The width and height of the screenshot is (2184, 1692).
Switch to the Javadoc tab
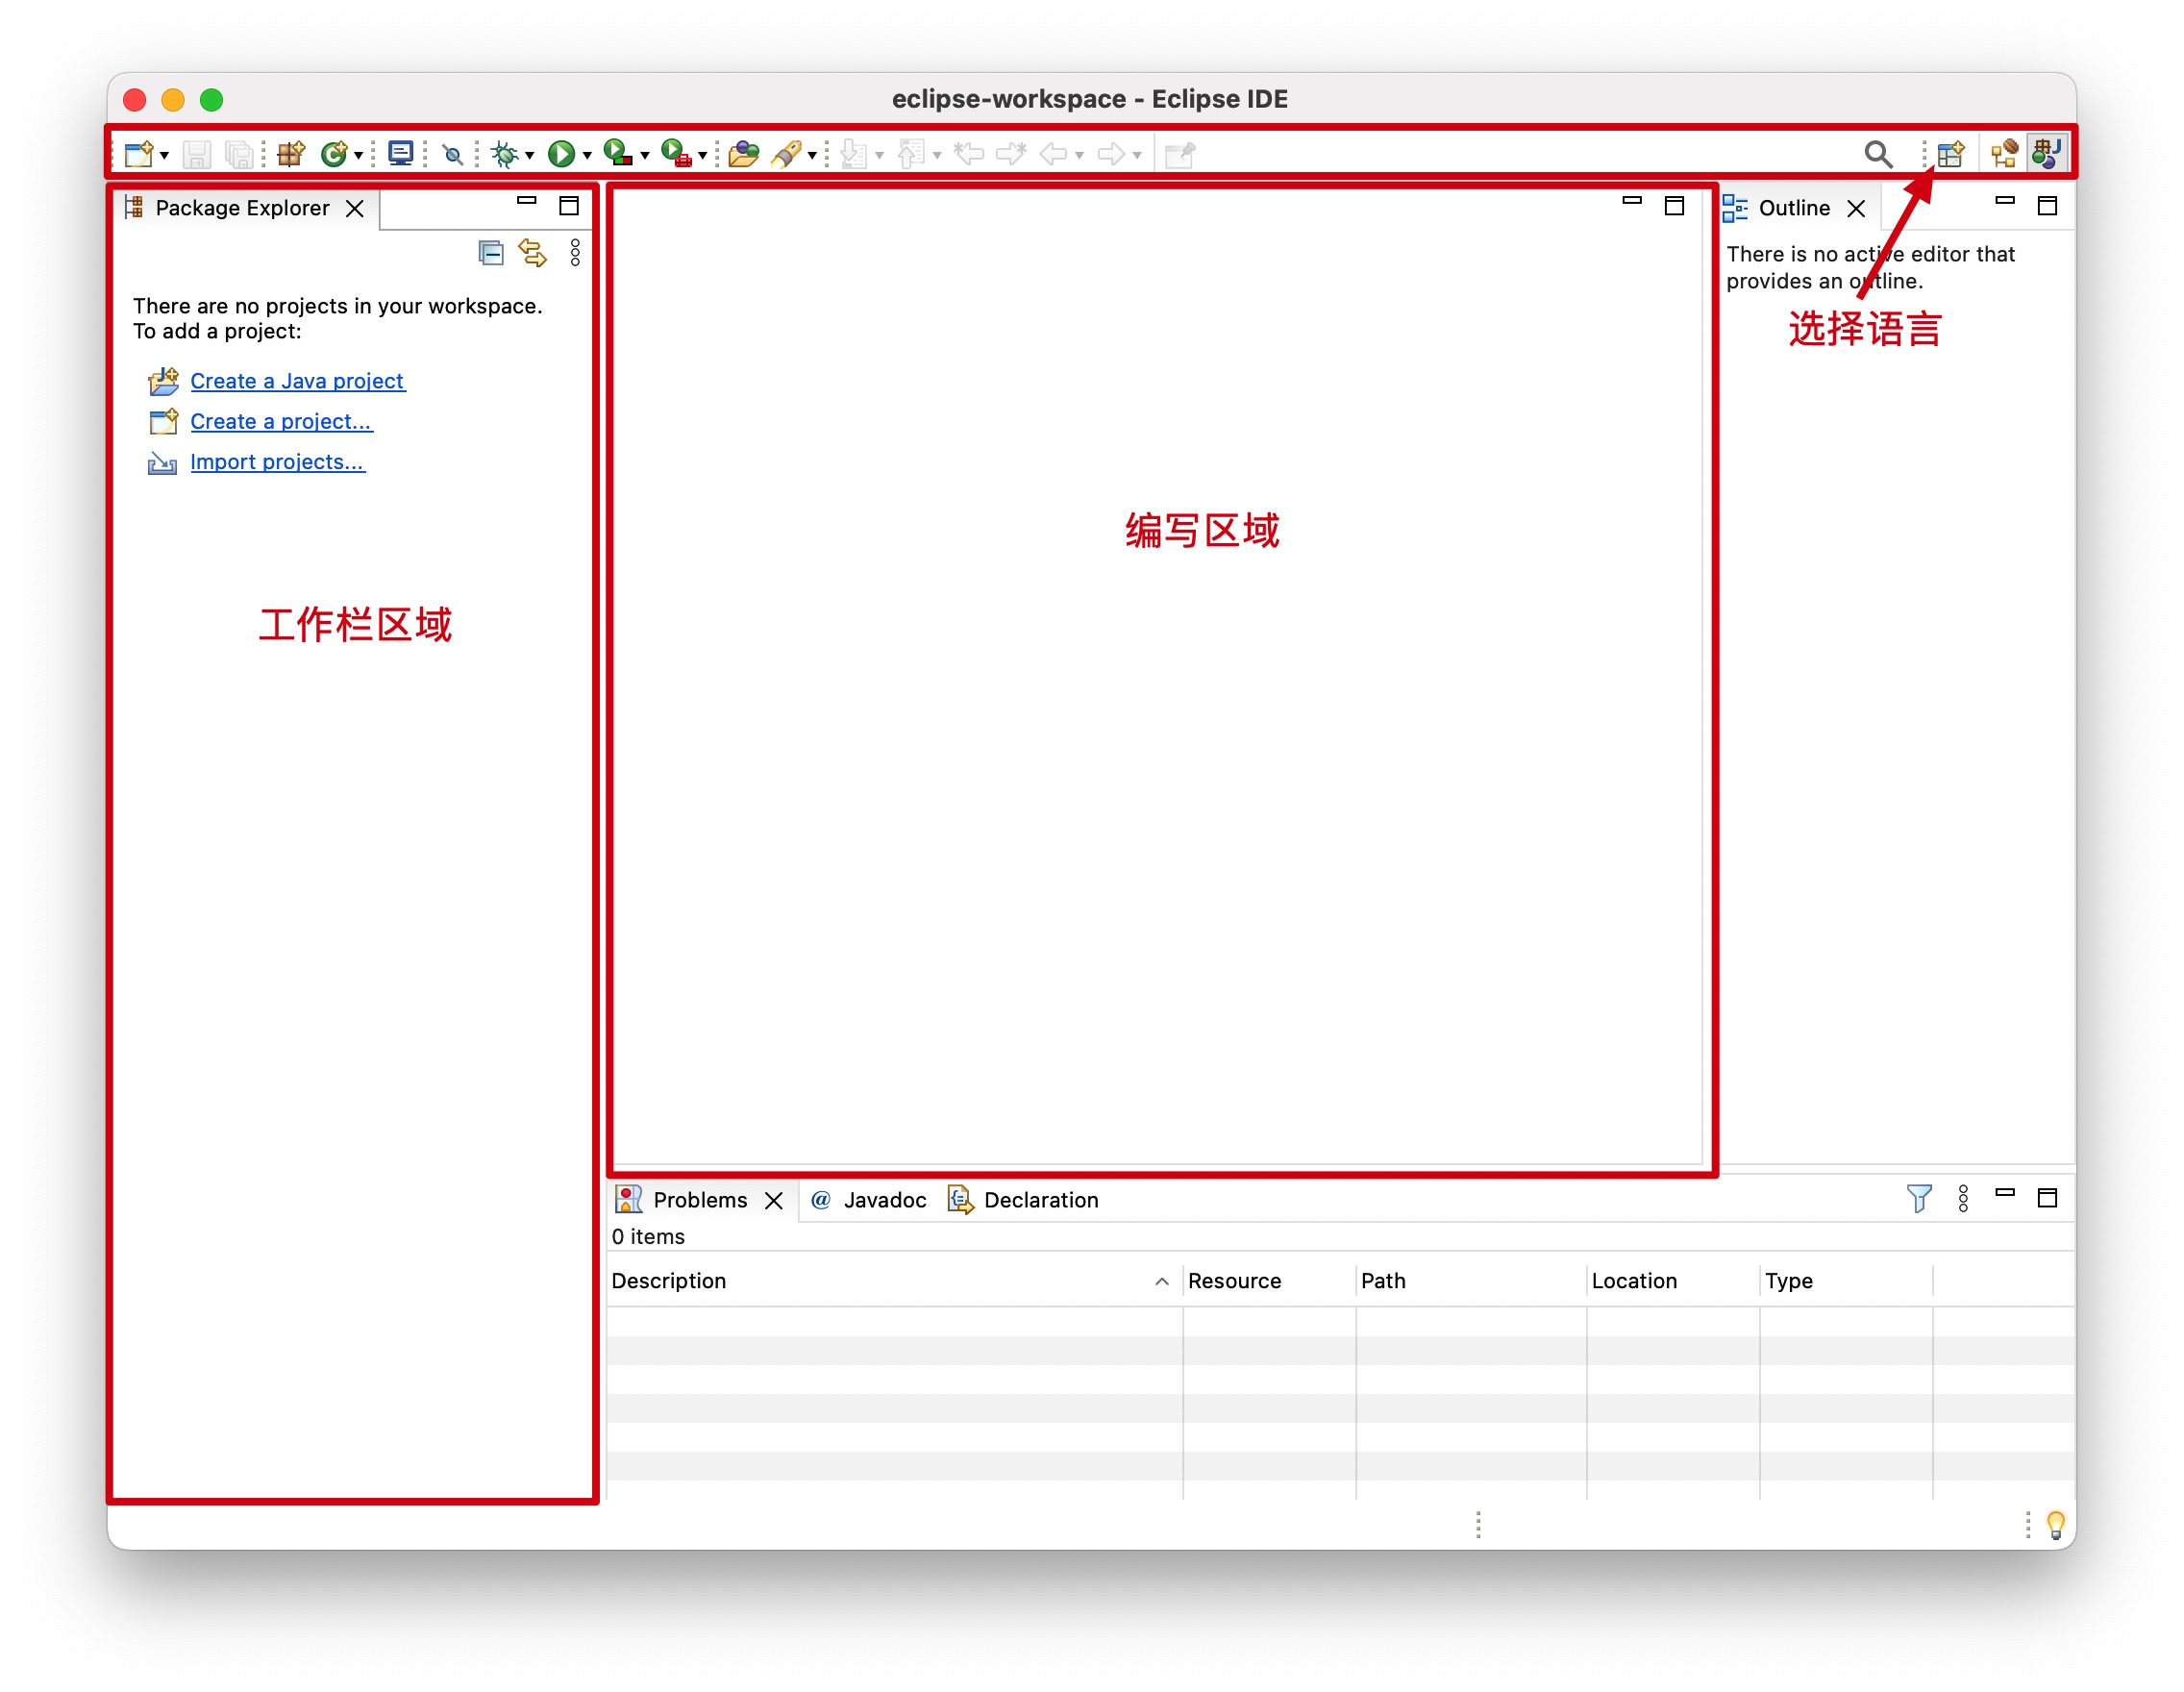868,1200
